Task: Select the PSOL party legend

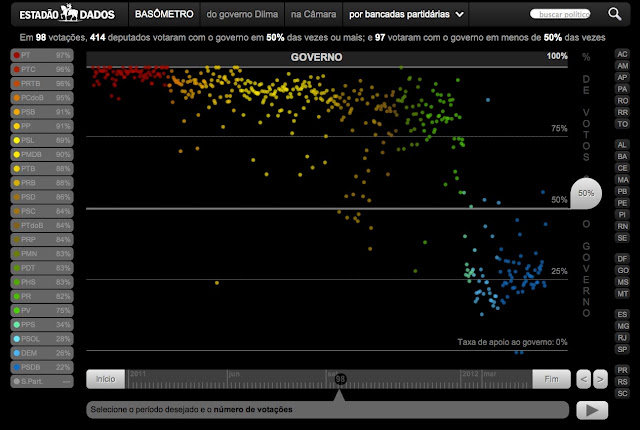Action: click(x=42, y=339)
